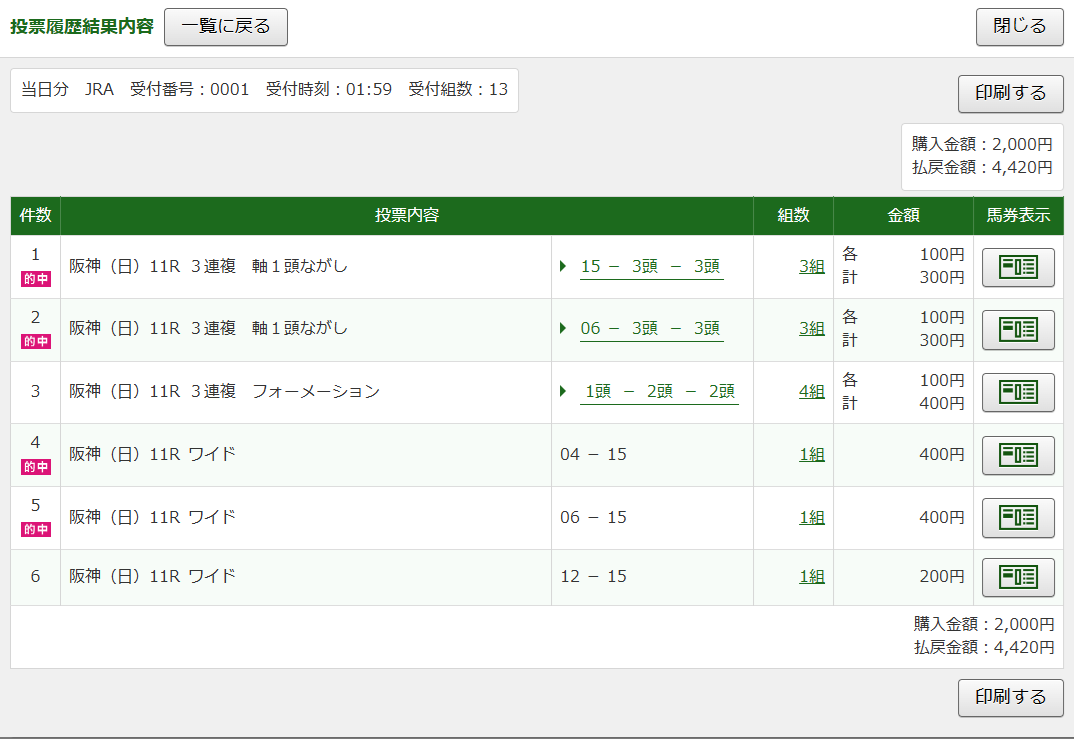Select the 馬券表示 column header
The width and height of the screenshot is (1074, 739).
pyautogui.click(x=1018, y=216)
